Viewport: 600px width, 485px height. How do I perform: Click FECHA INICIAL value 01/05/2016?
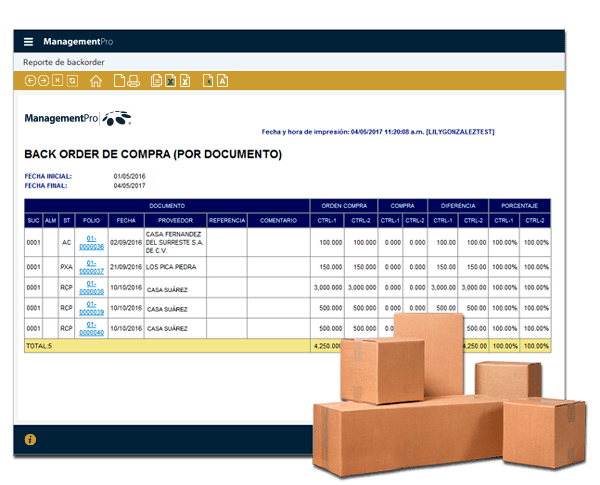tap(129, 176)
